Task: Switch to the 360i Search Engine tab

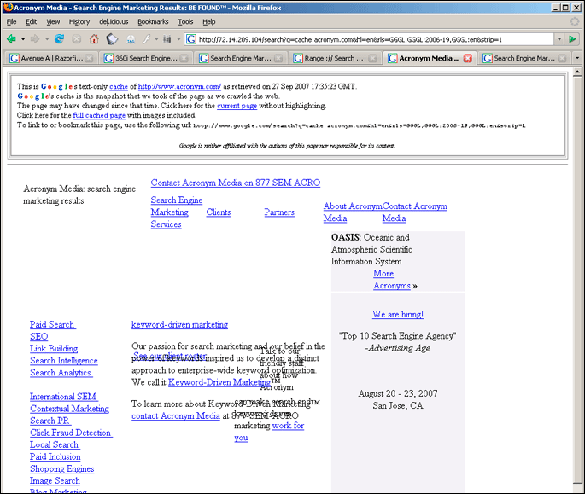Action: click(146, 58)
